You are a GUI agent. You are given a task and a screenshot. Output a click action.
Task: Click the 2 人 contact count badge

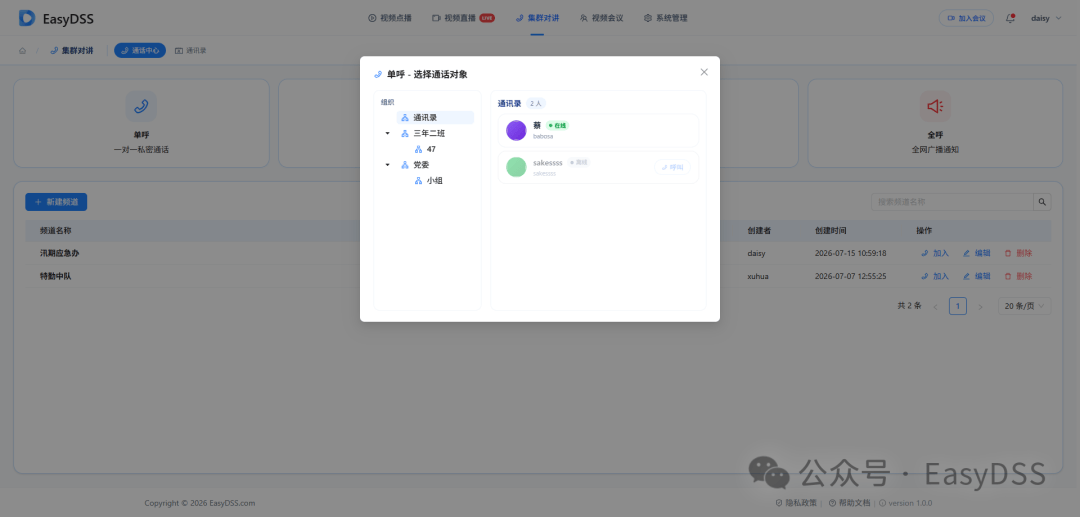536,103
